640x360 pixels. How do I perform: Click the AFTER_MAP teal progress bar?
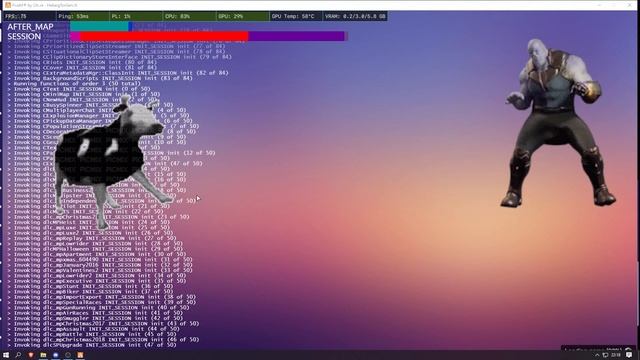click(x=100, y=27)
